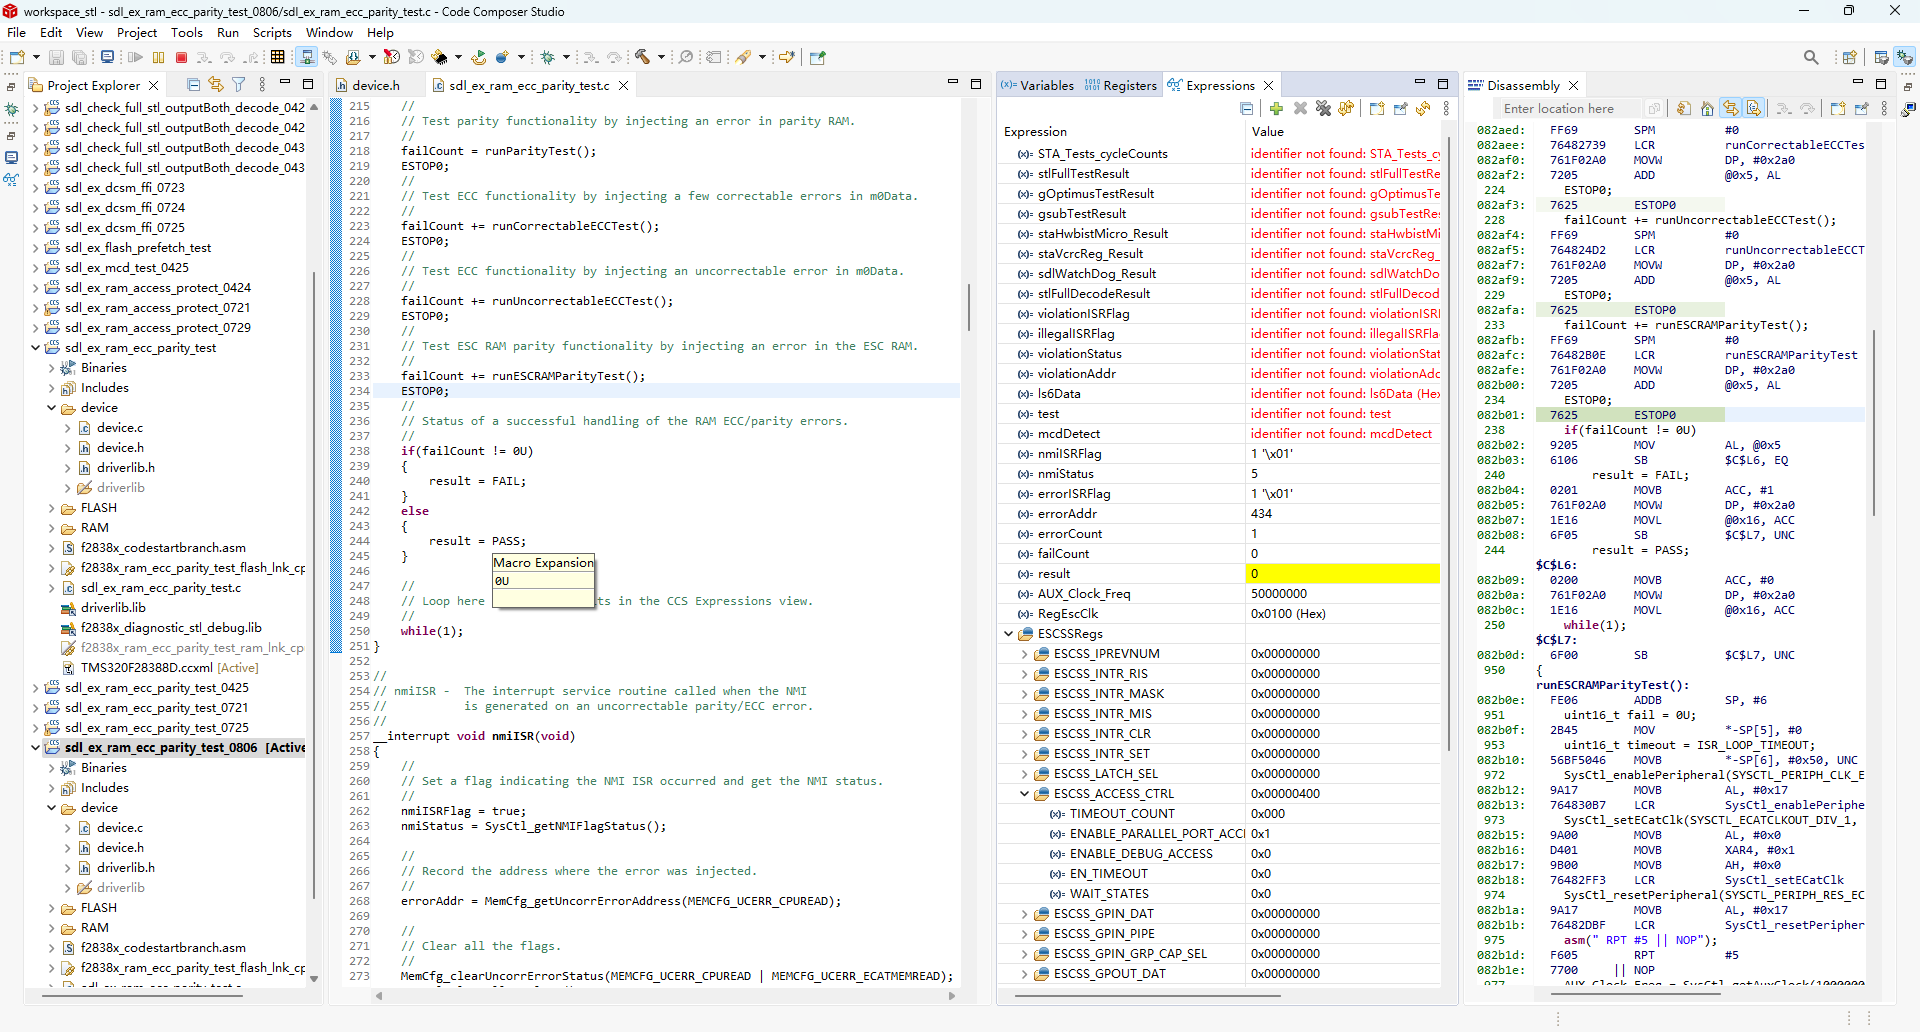The width and height of the screenshot is (1920, 1032).
Task: Close the Expressions view tab
Action: click(1269, 85)
